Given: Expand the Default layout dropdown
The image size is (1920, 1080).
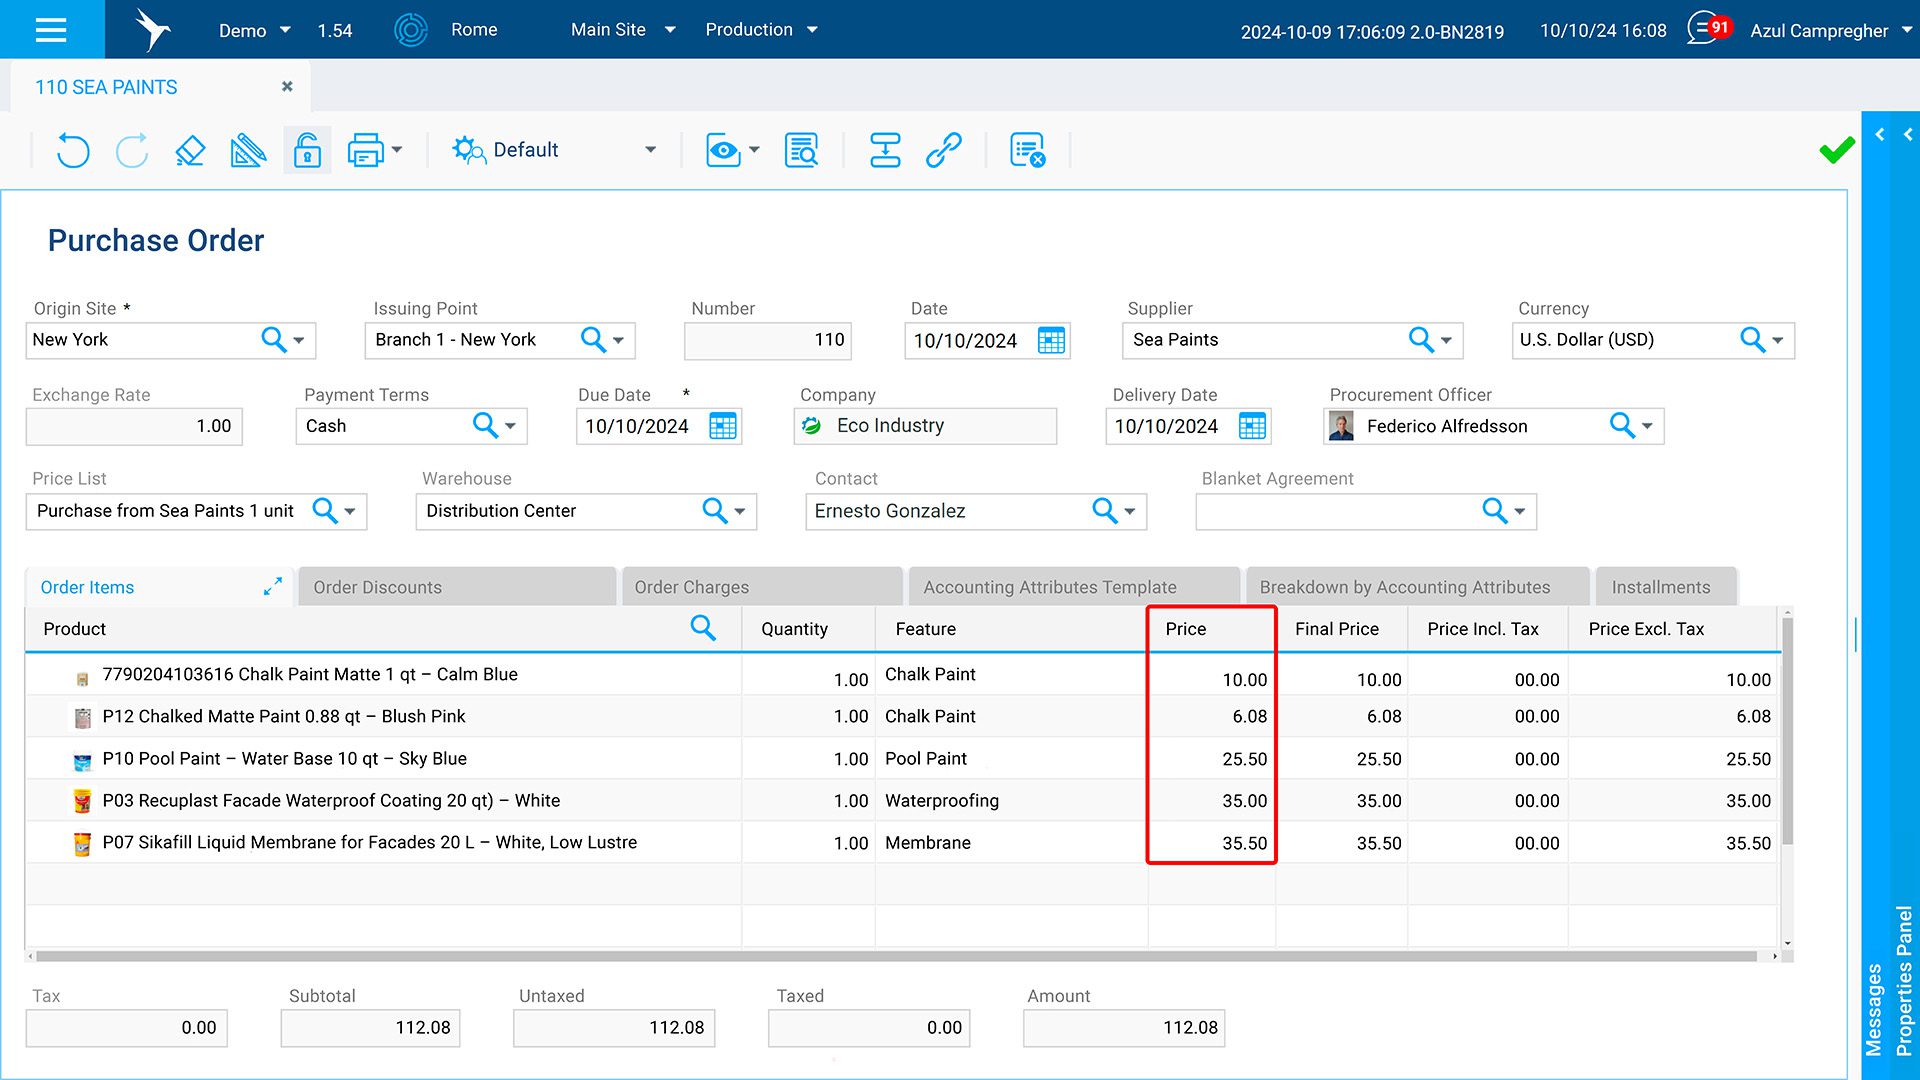Looking at the screenshot, I should 650,150.
